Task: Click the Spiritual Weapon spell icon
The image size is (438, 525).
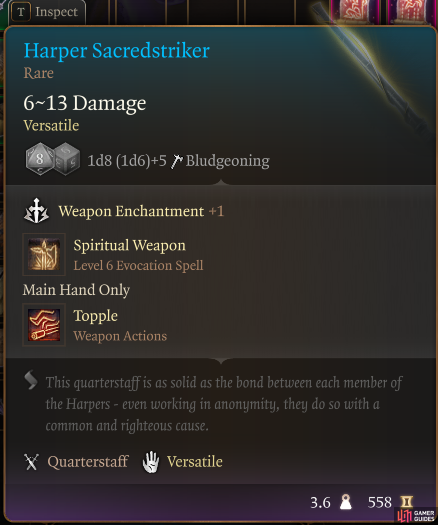Action: point(44,254)
